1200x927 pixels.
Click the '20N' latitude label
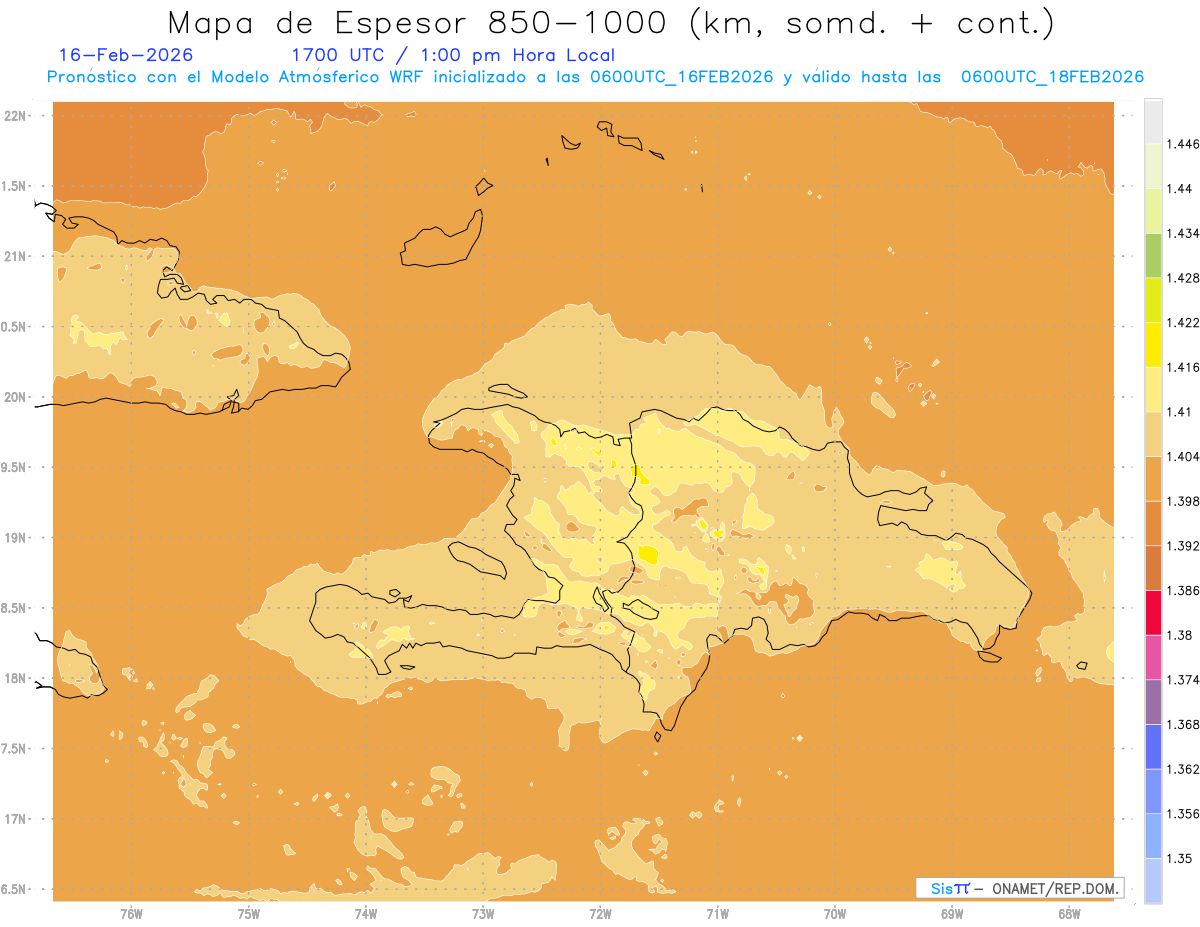tap(17, 397)
